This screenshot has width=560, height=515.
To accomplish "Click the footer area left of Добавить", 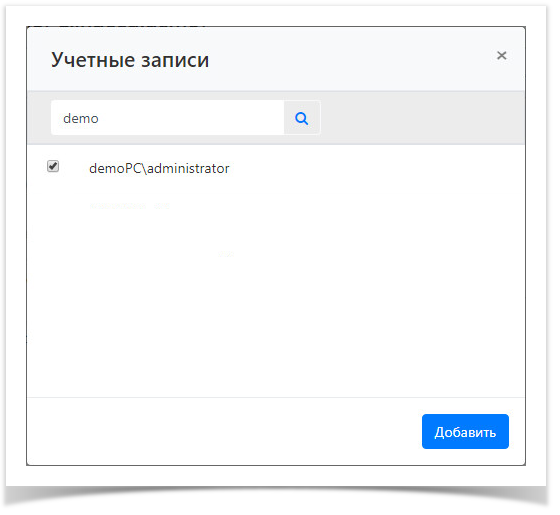I will (225, 431).
